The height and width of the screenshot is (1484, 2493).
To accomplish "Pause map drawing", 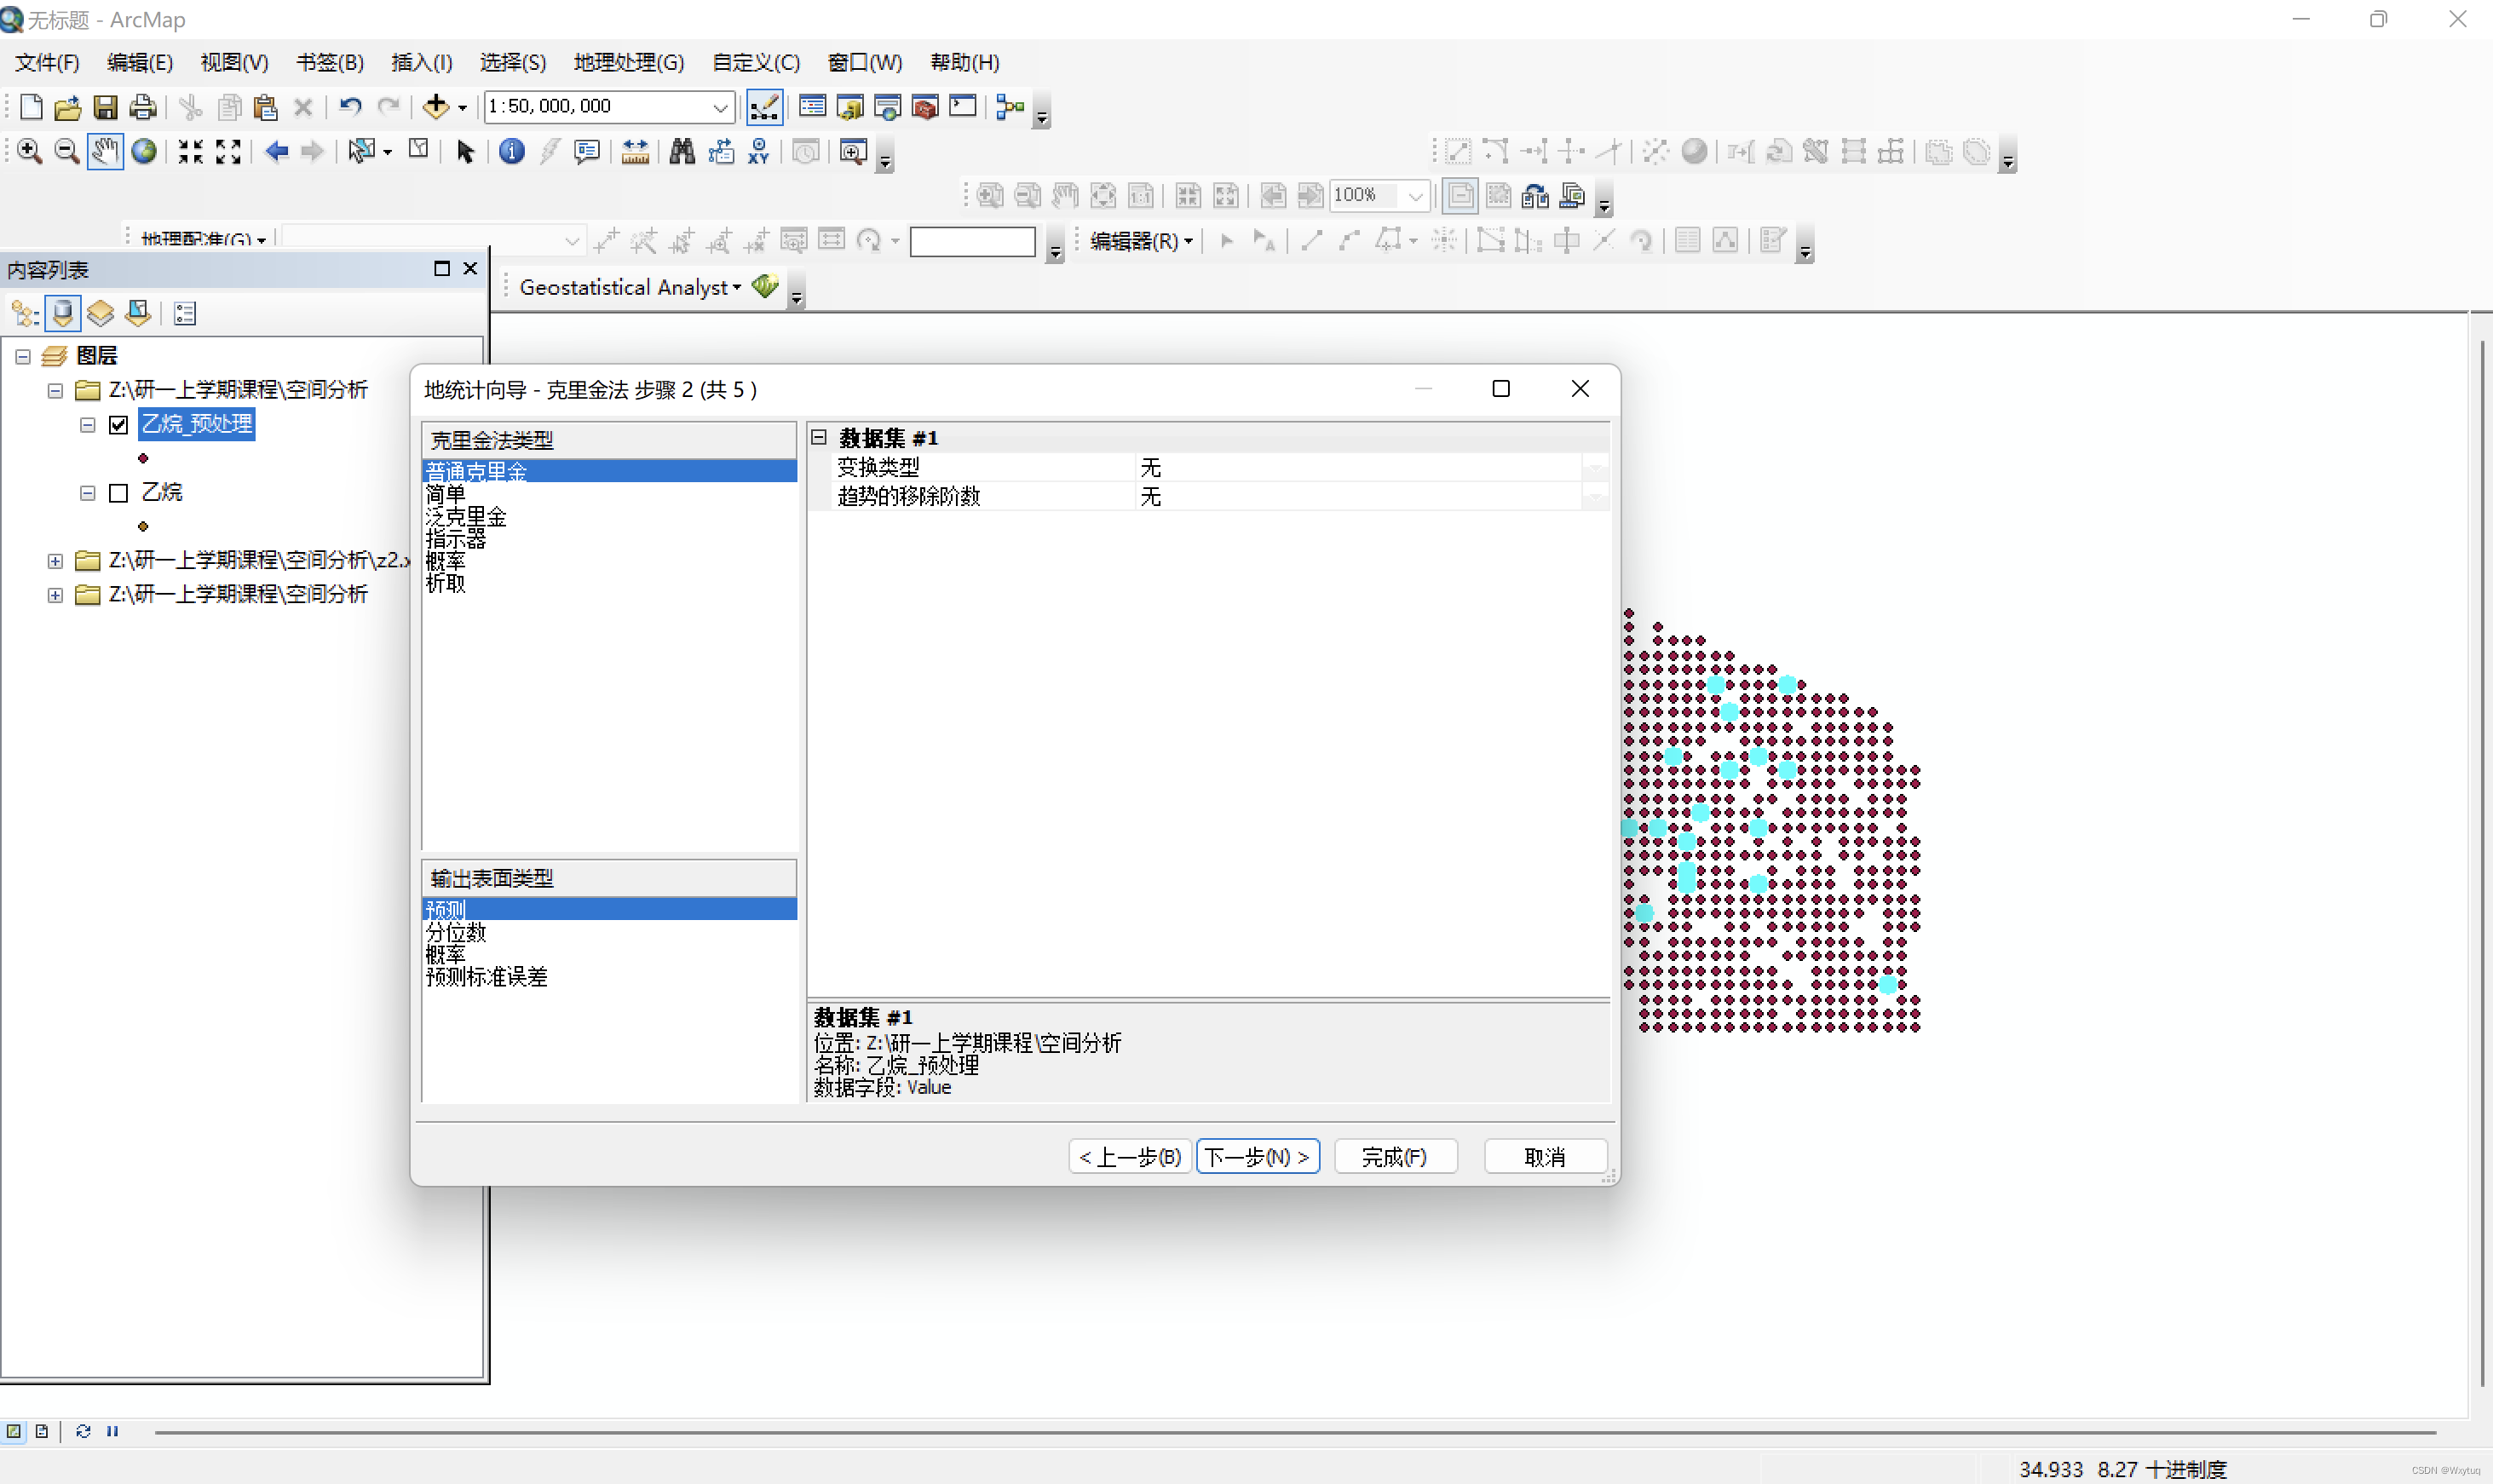I will coord(112,1431).
